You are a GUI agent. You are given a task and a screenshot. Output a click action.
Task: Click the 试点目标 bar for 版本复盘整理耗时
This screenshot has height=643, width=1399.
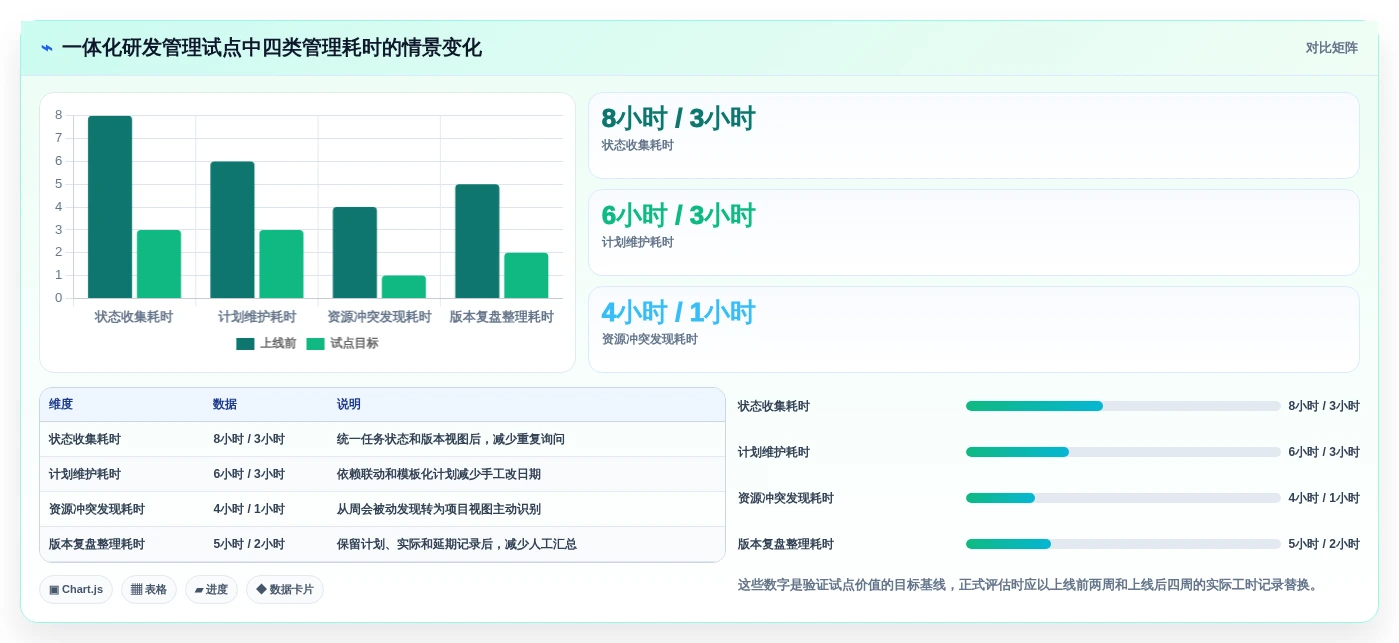tap(526, 276)
